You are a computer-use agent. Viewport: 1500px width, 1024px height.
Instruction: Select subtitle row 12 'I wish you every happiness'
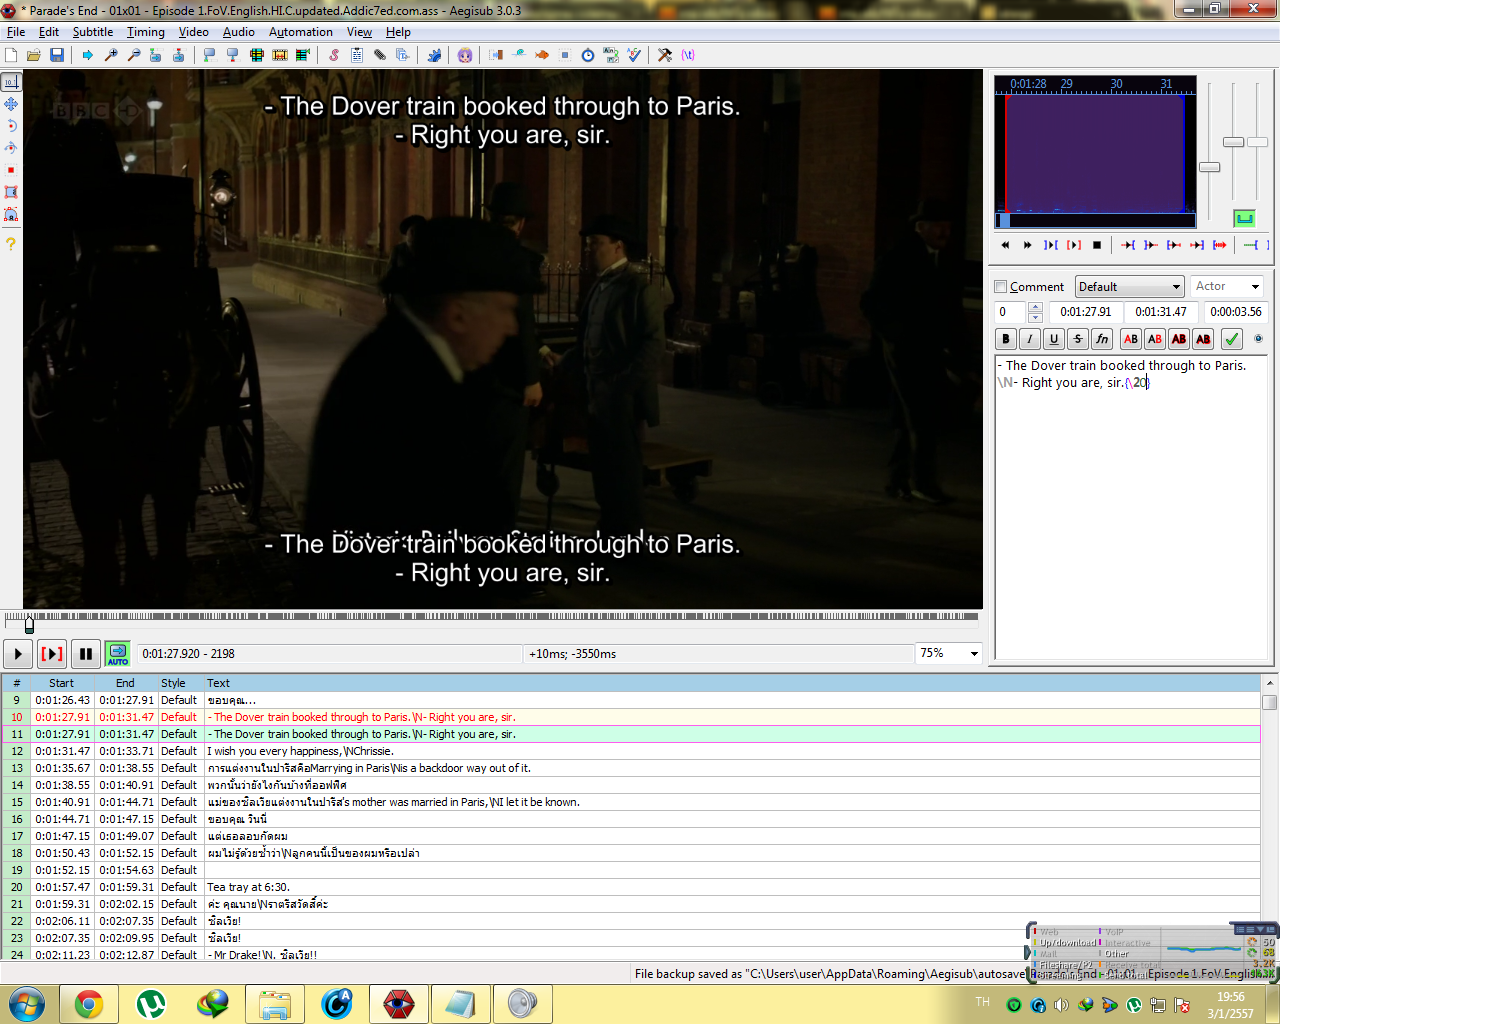[631, 751]
